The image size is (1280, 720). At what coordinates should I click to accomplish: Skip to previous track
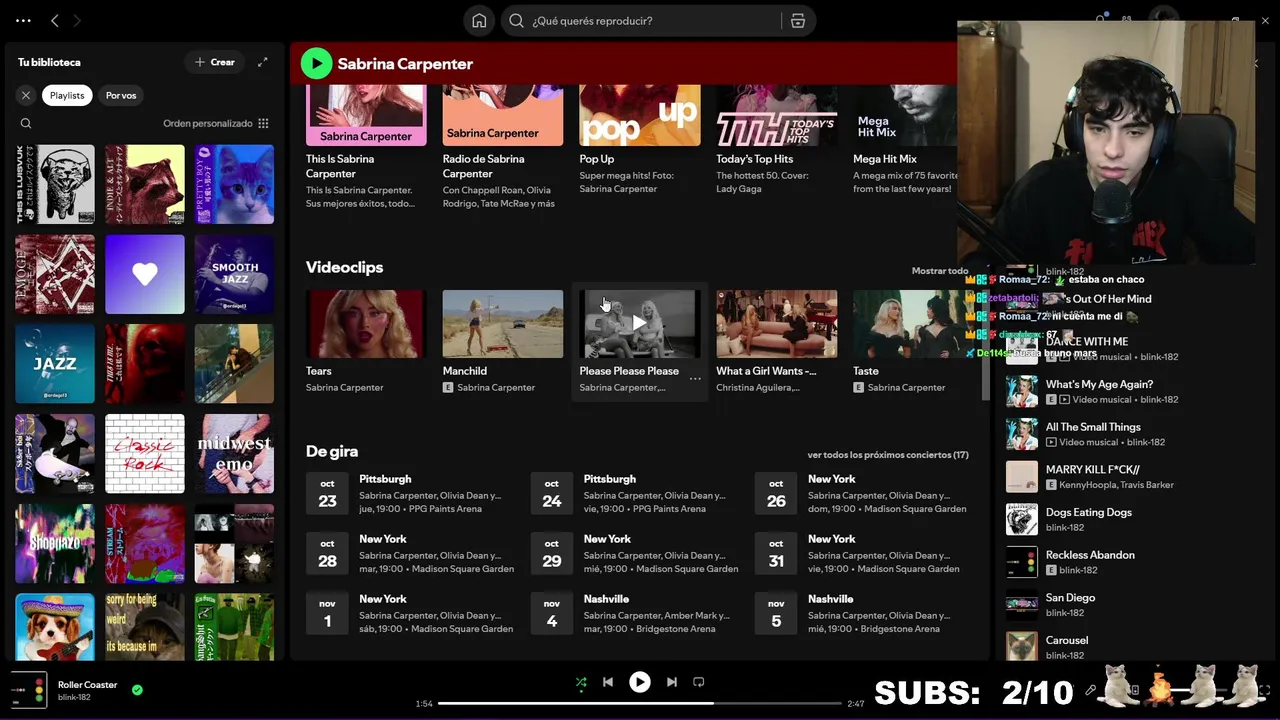(607, 682)
